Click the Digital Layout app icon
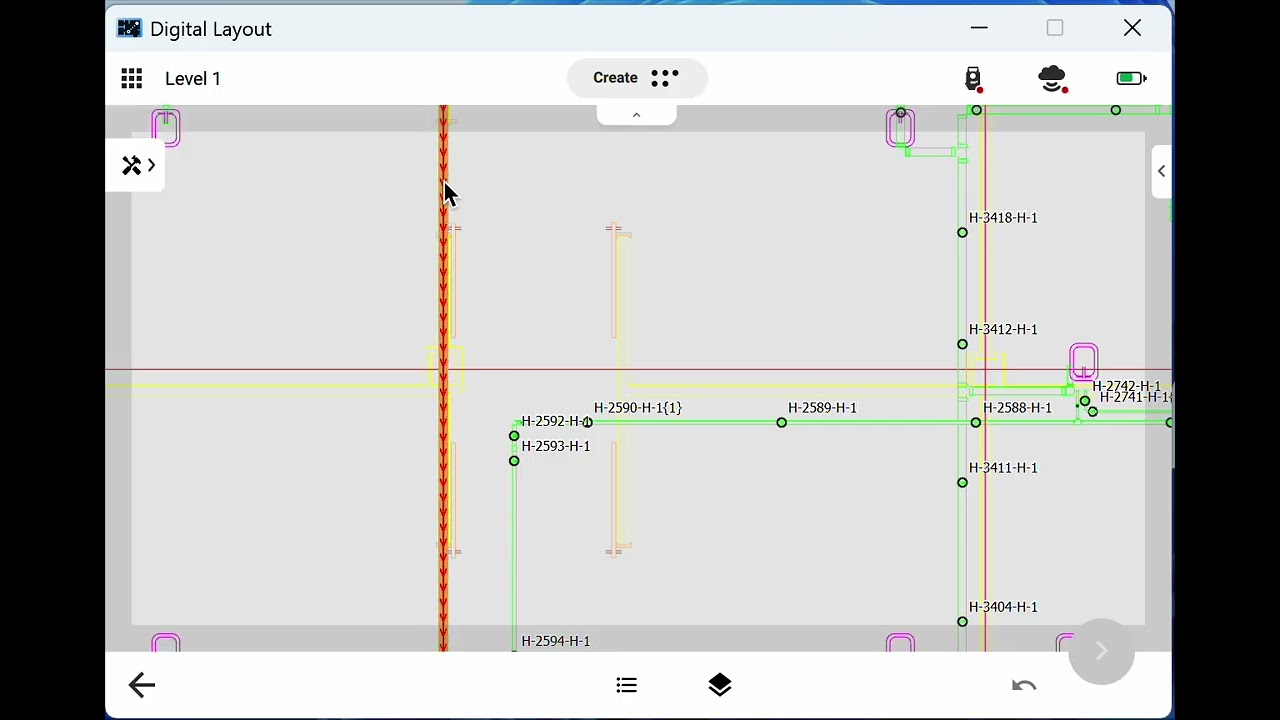This screenshot has height=720, width=1280. [x=129, y=28]
